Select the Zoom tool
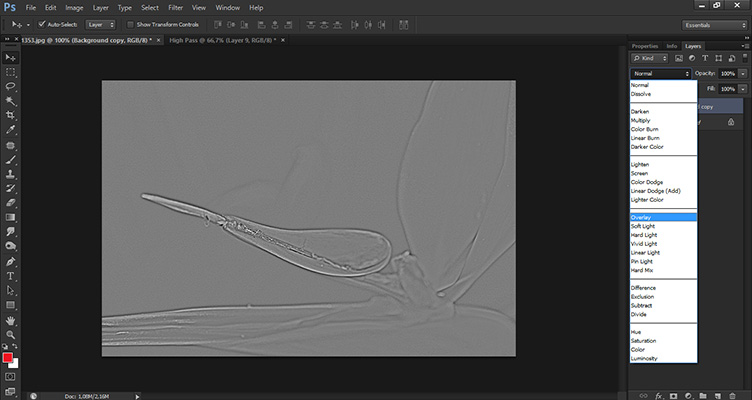The width and height of the screenshot is (752, 400). pos(10,334)
